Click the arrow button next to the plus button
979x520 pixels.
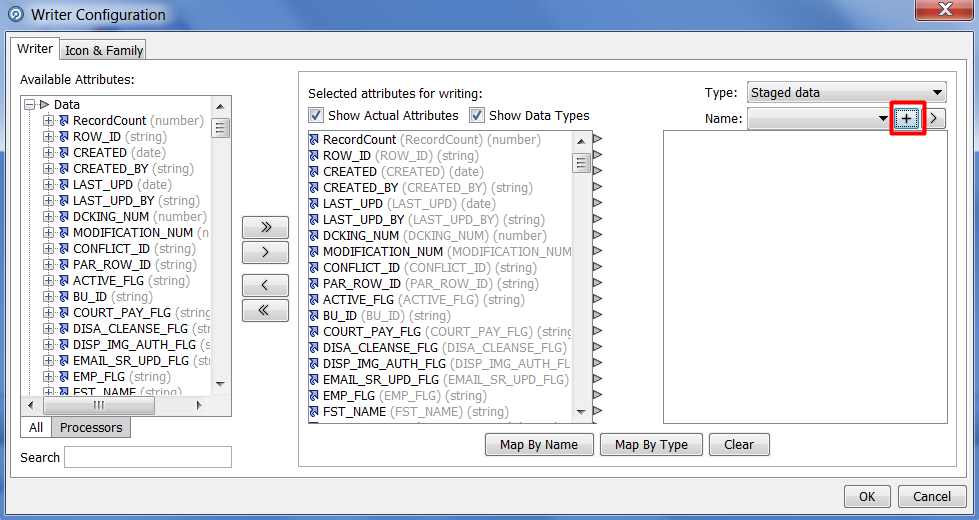click(933, 119)
